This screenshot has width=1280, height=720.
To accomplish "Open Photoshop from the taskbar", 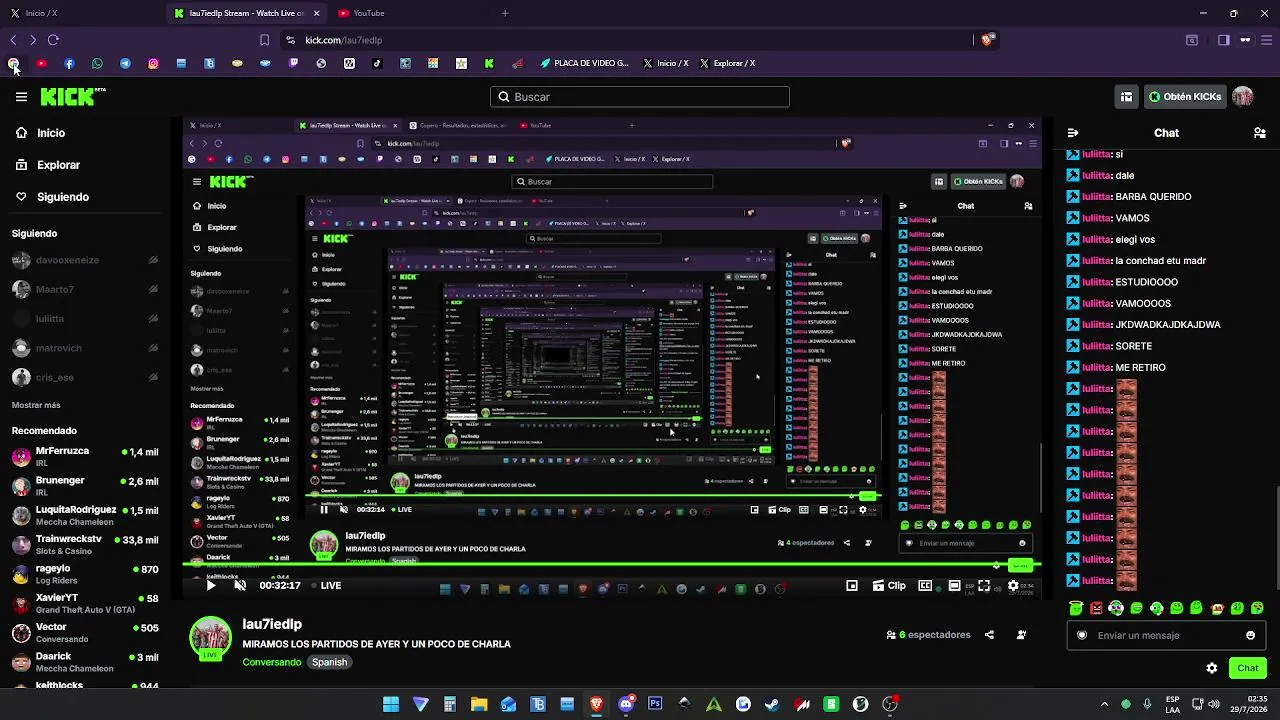I will (655, 704).
